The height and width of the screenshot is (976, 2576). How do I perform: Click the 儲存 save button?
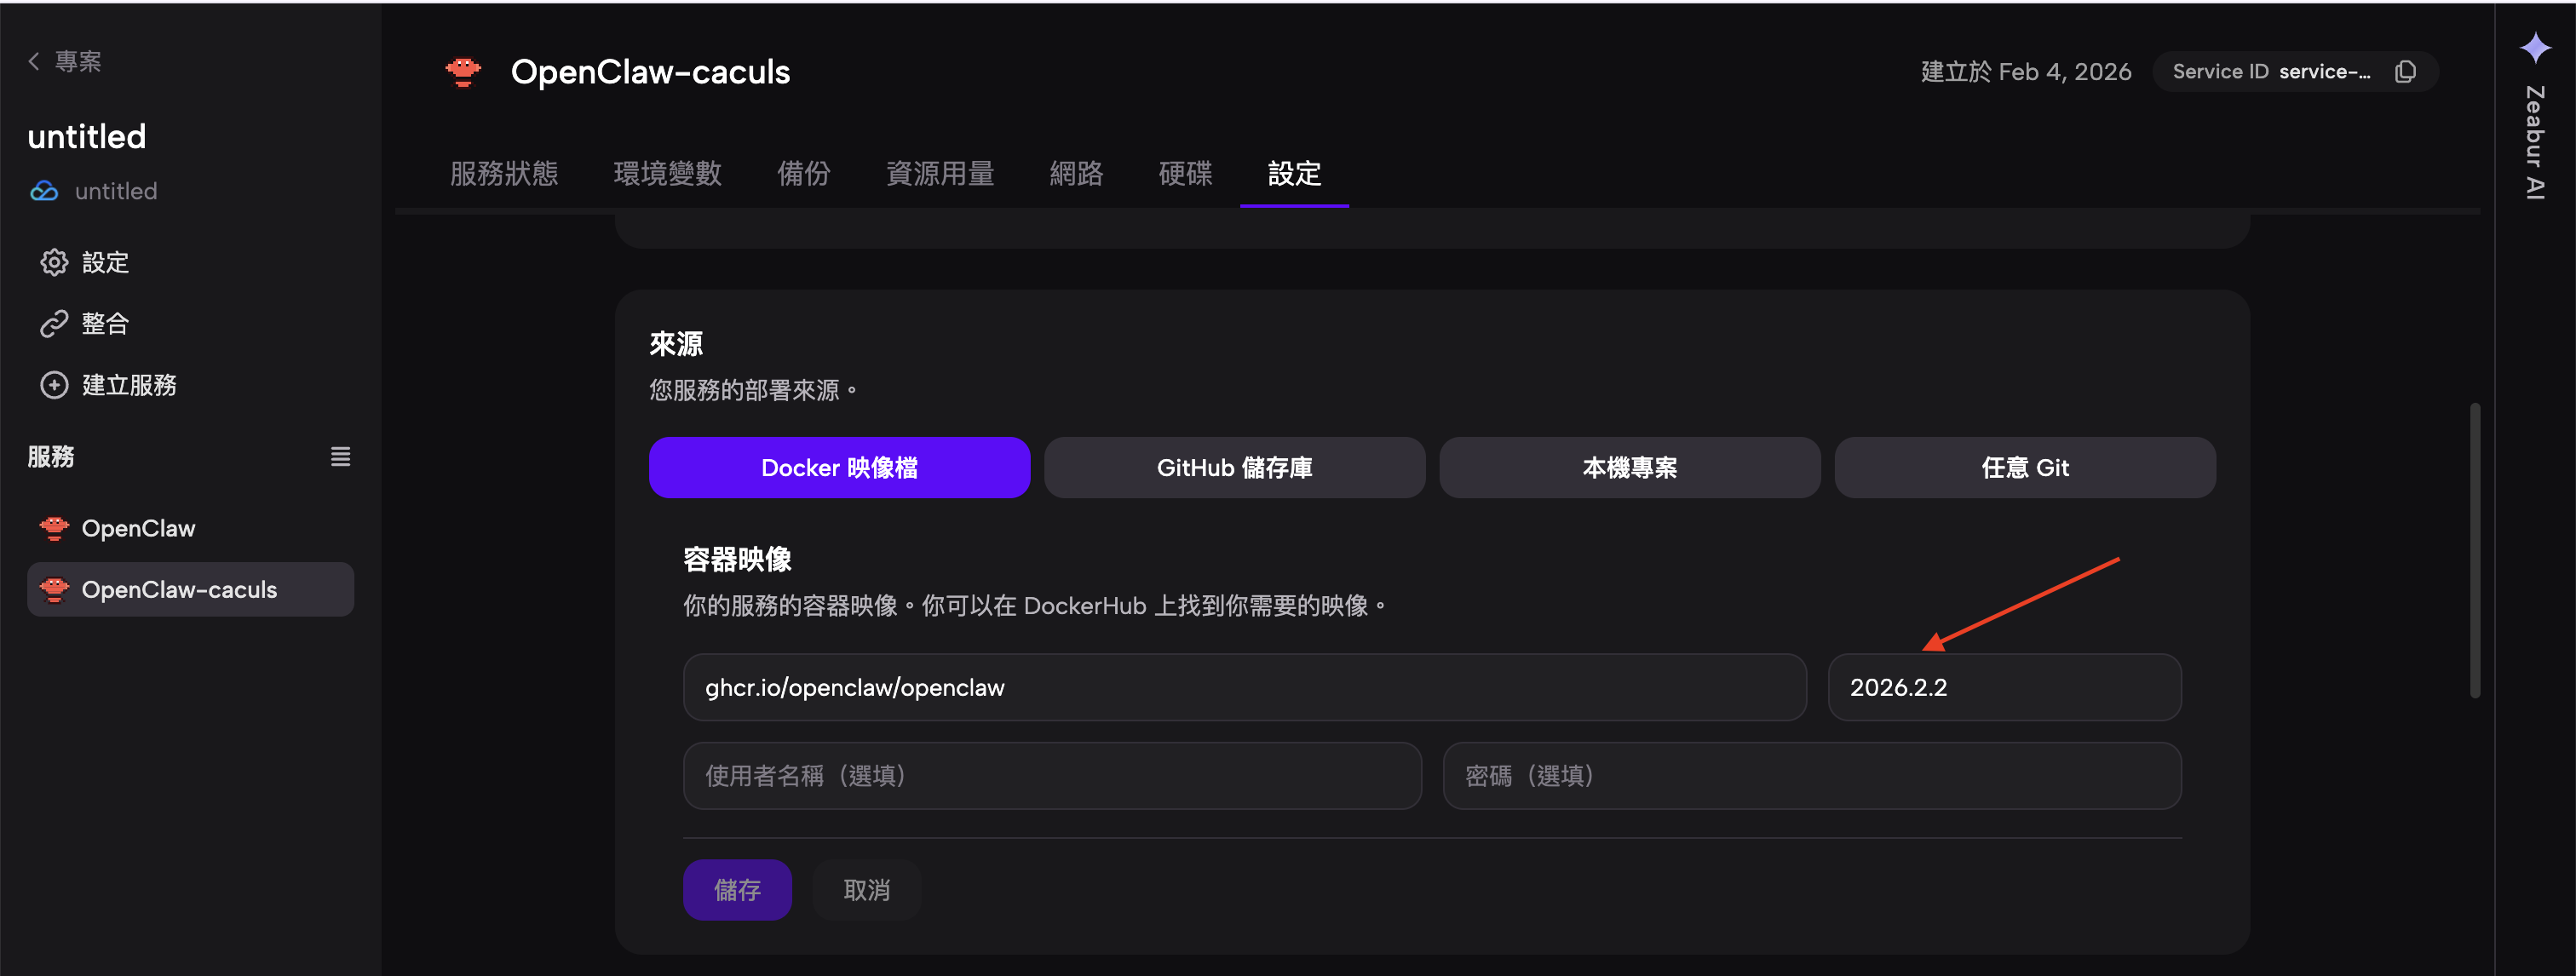pos(737,889)
